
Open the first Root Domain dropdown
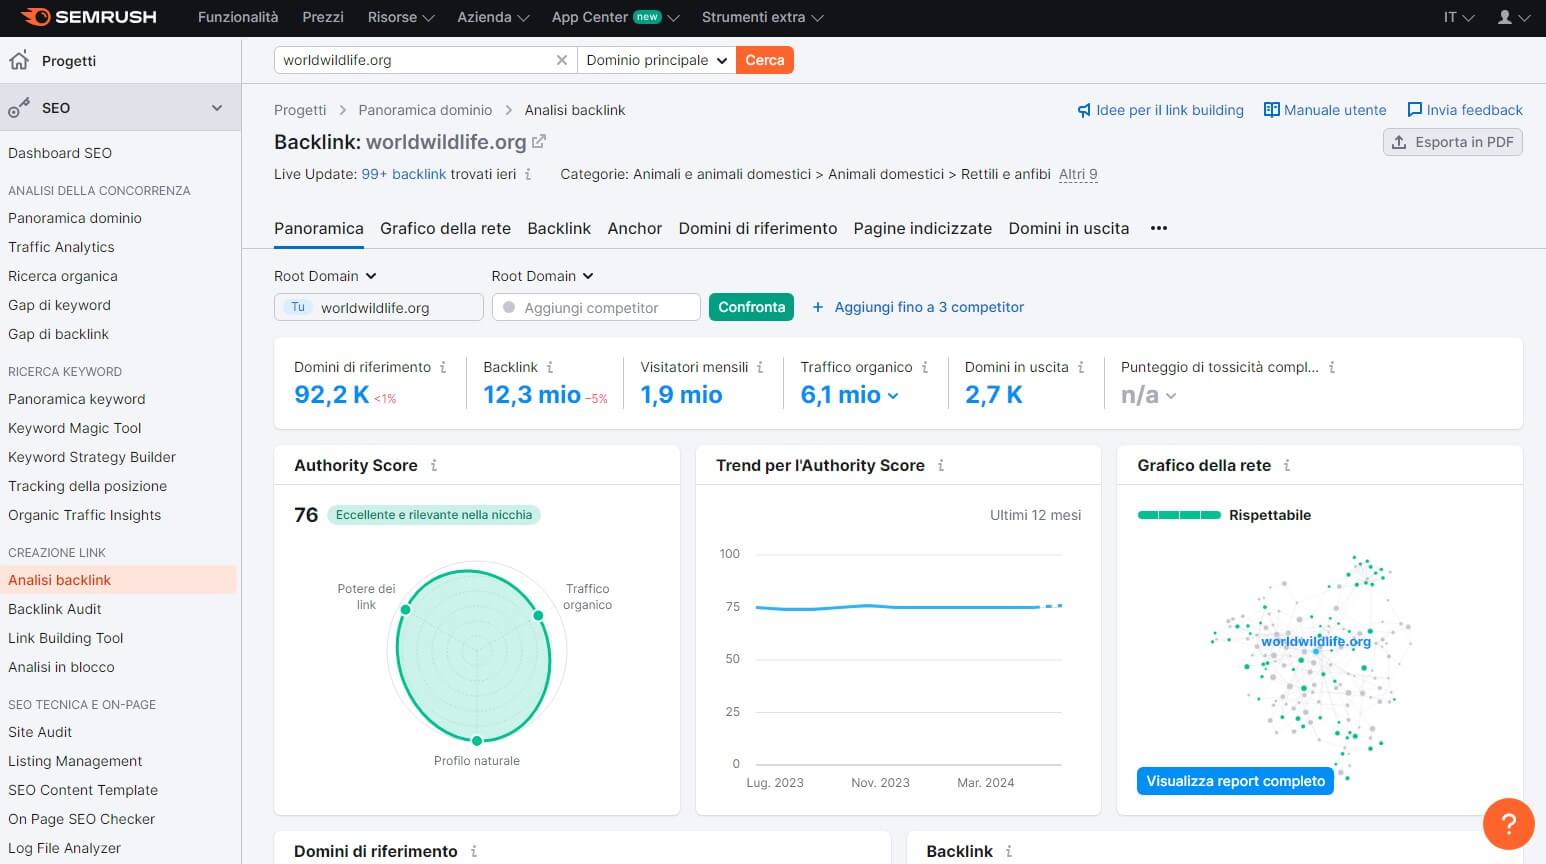pyautogui.click(x=325, y=276)
